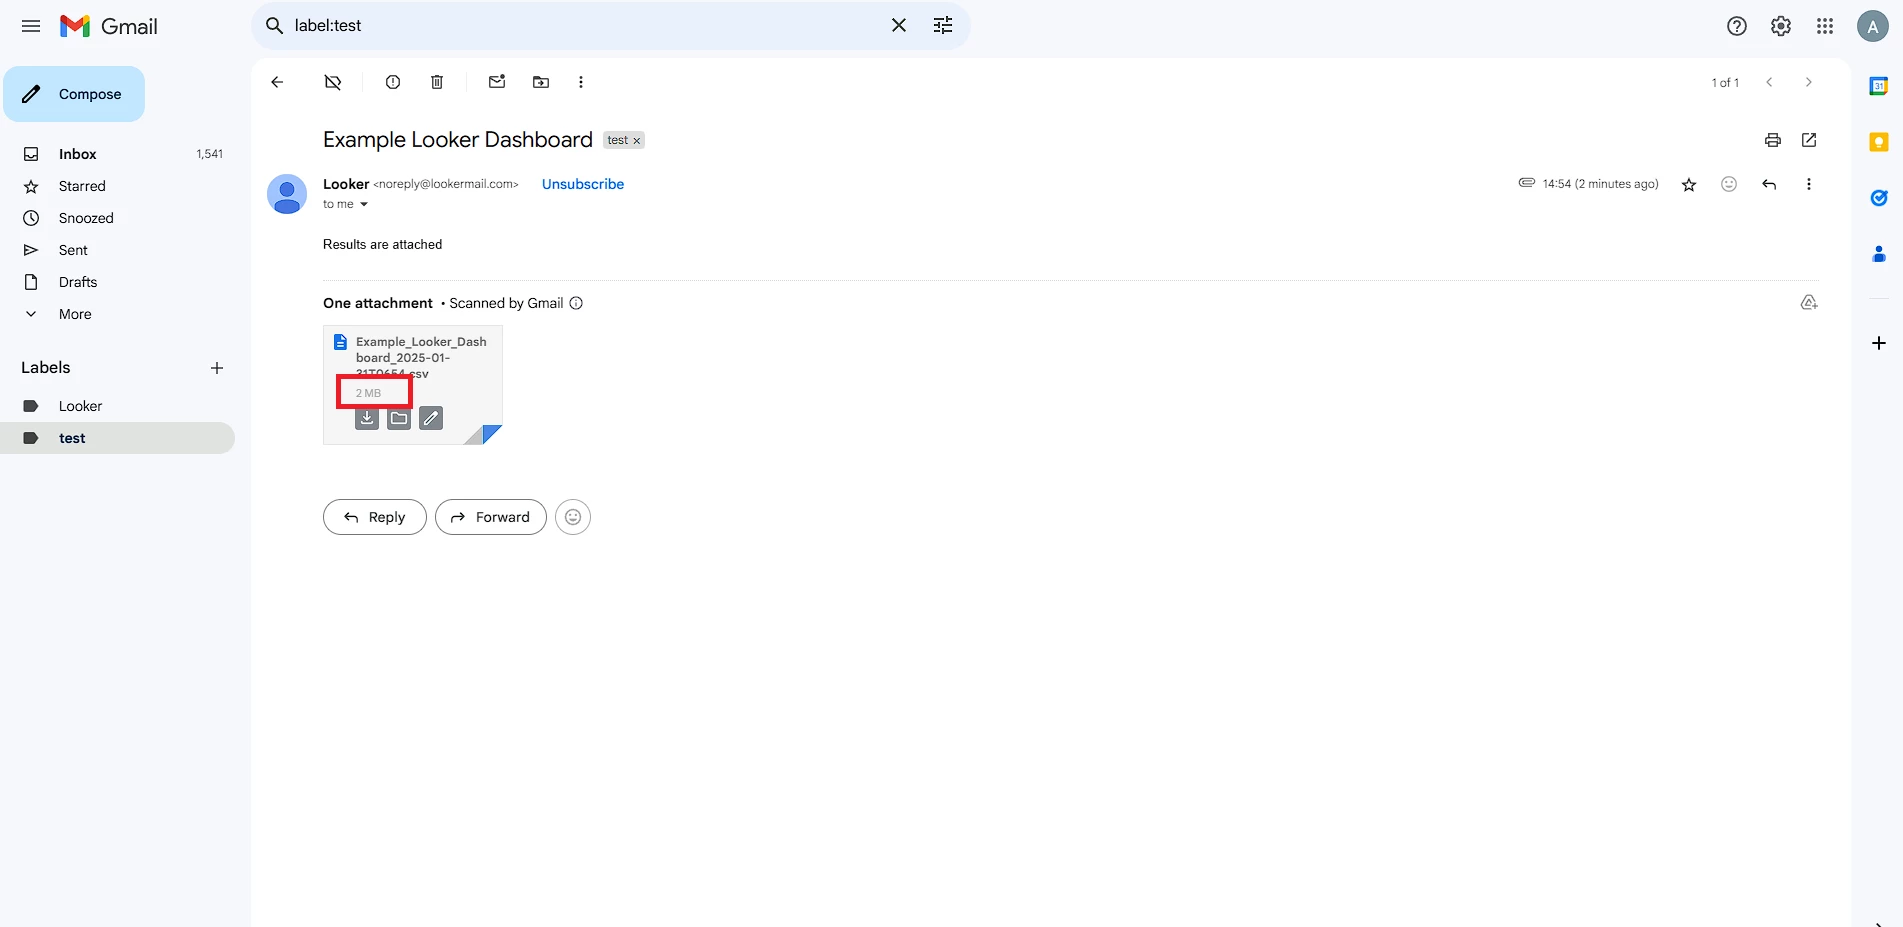Open Snoozed folder

click(x=118, y=218)
